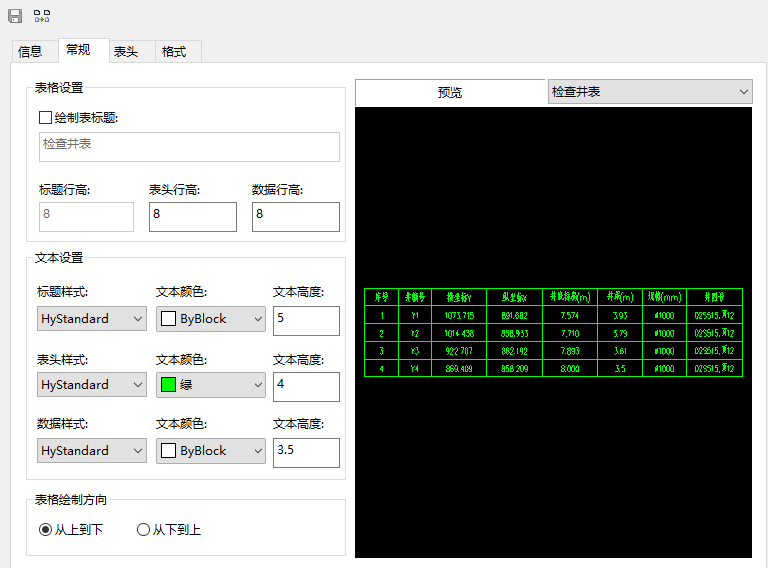Click the import/export settings icon
The image size is (768, 568).
42,16
